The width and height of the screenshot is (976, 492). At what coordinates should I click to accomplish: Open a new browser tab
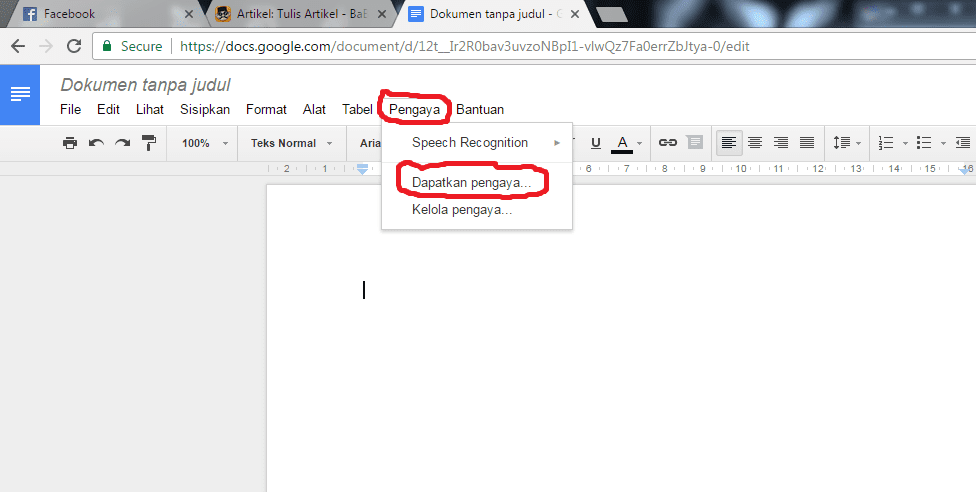(x=611, y=14)
